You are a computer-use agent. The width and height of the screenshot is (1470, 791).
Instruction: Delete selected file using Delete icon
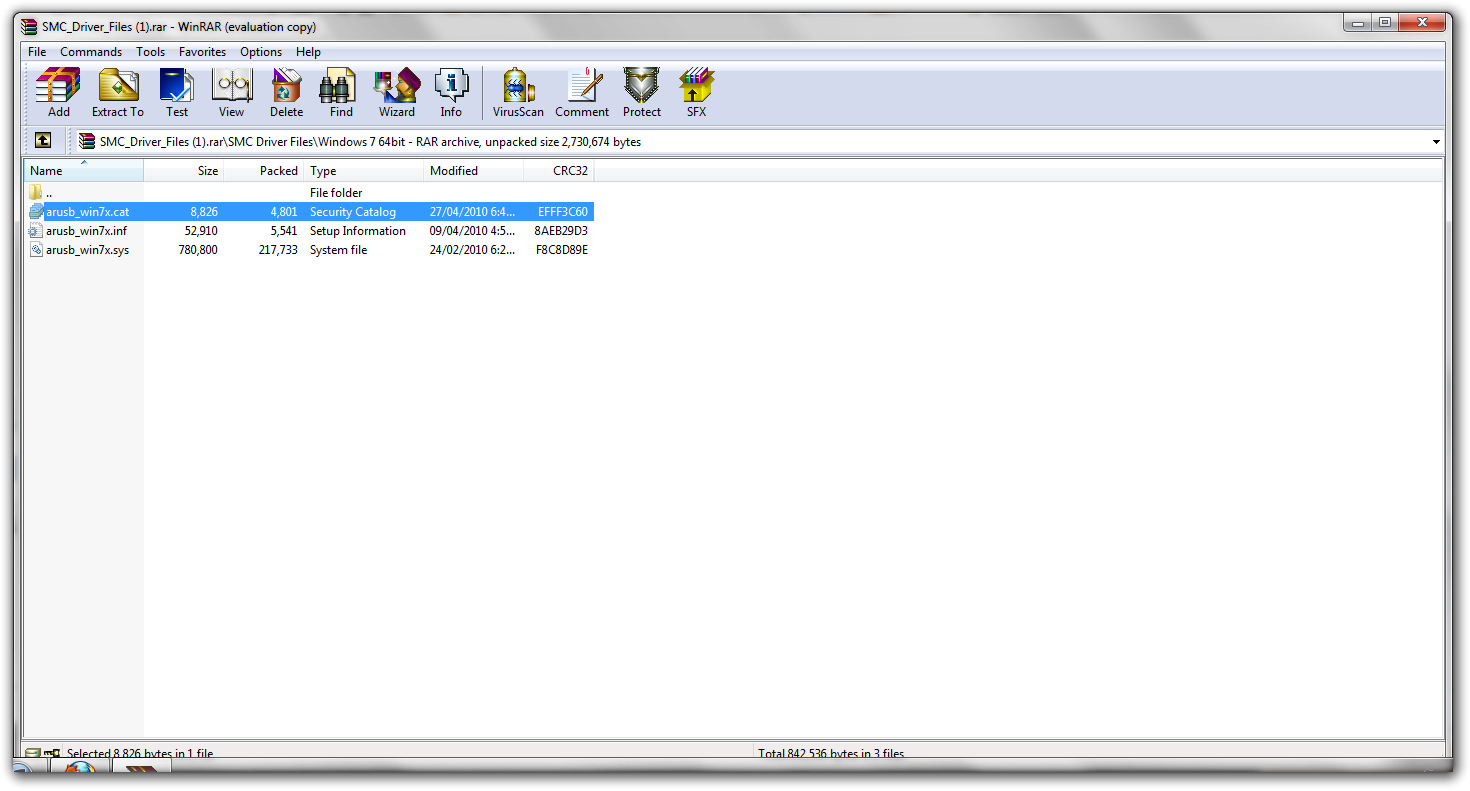pyautogui.click(x=286, y=93)
